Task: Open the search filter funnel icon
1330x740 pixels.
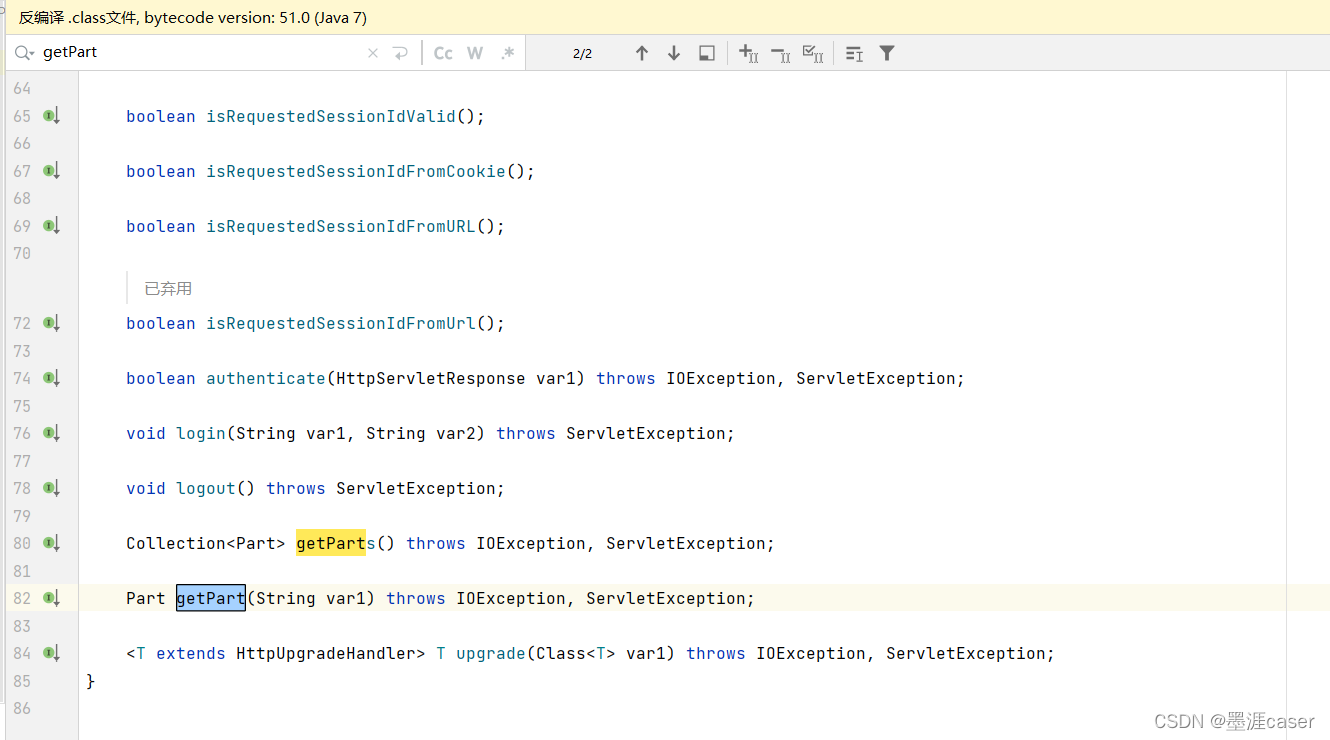Action: 886,52
